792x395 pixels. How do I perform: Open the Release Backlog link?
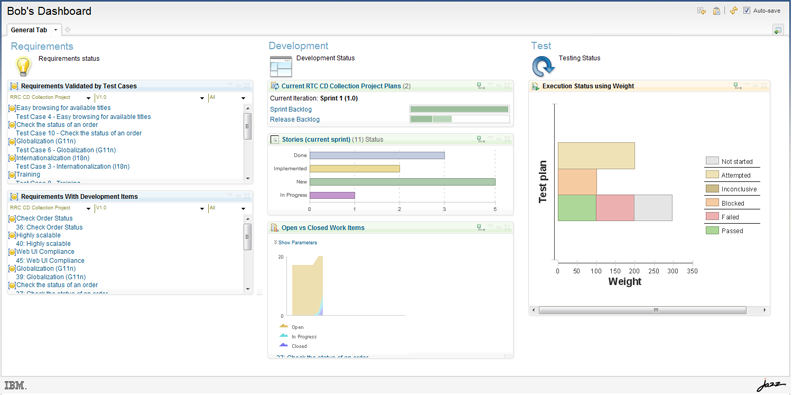coord(295,120)
